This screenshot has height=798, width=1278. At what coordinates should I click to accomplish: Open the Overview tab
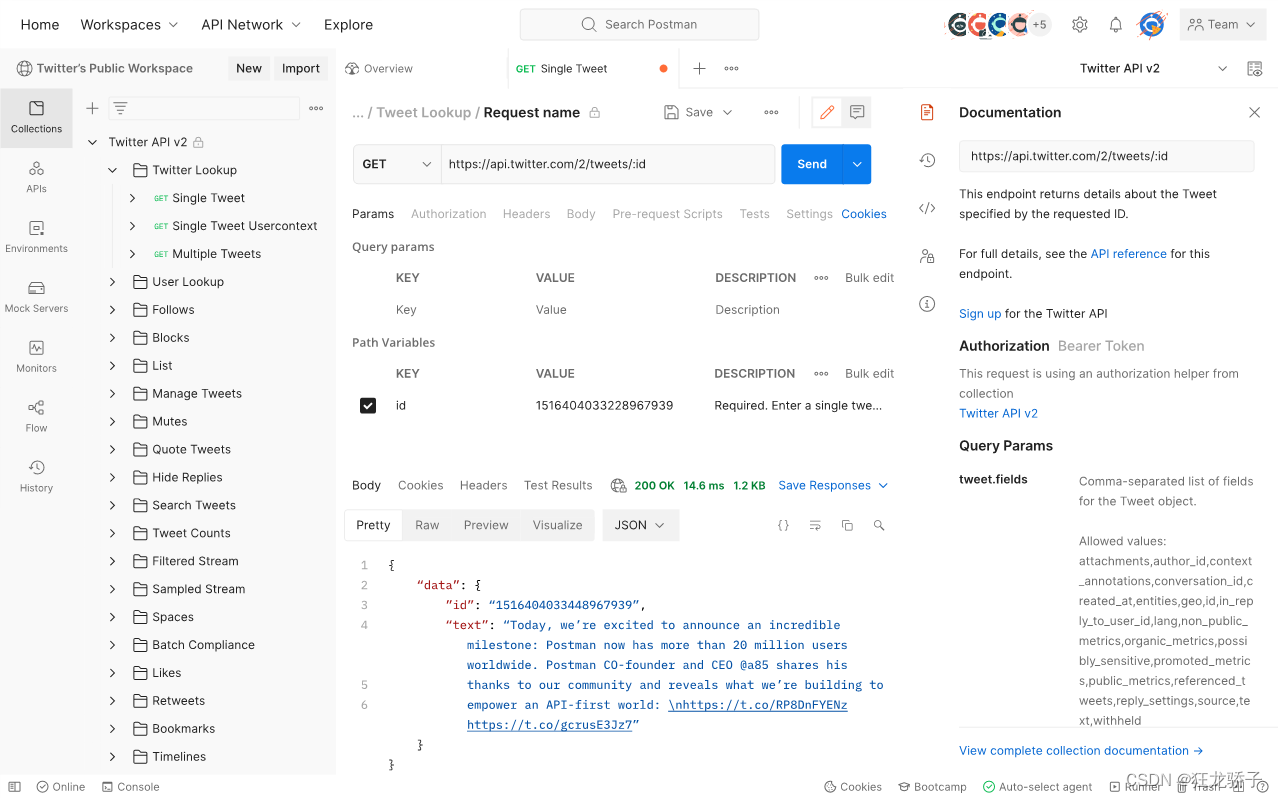click(379, 69)
